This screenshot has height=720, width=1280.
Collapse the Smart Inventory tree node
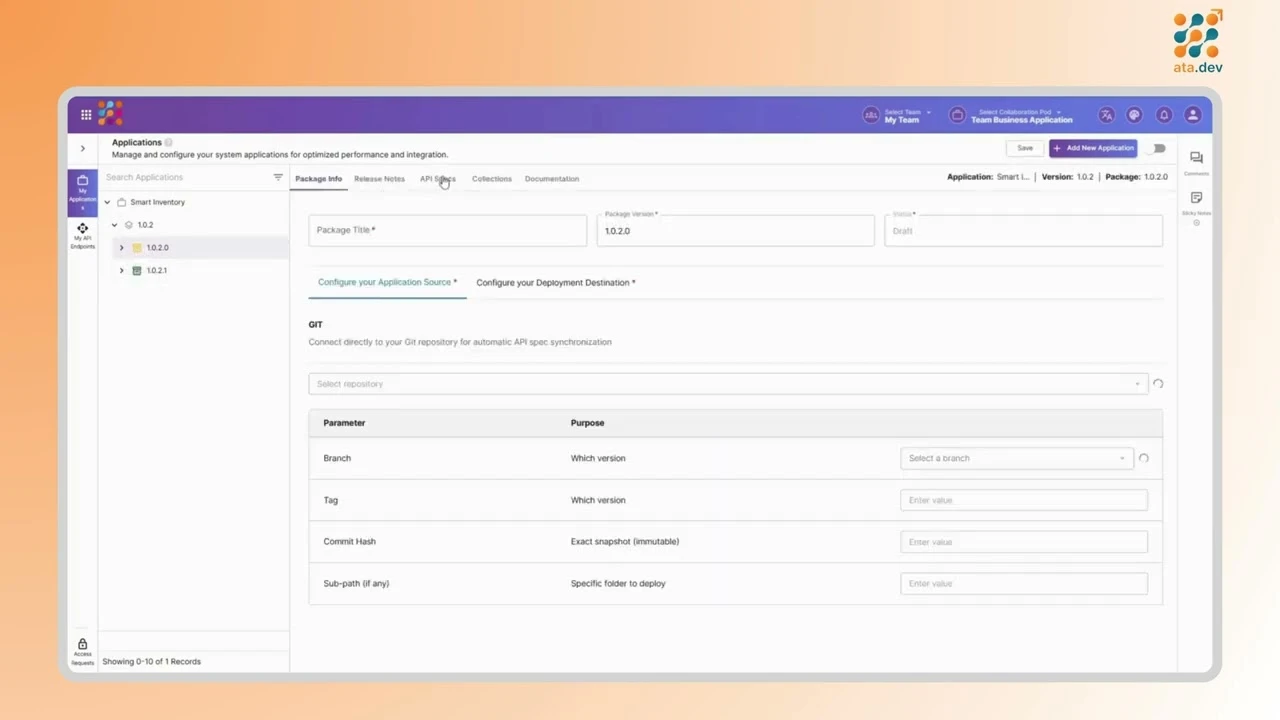pos(107,202)
